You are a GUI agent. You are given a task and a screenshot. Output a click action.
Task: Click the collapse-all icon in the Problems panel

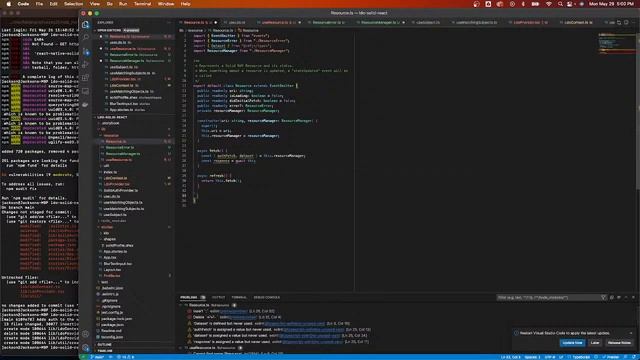click(611, 298)
